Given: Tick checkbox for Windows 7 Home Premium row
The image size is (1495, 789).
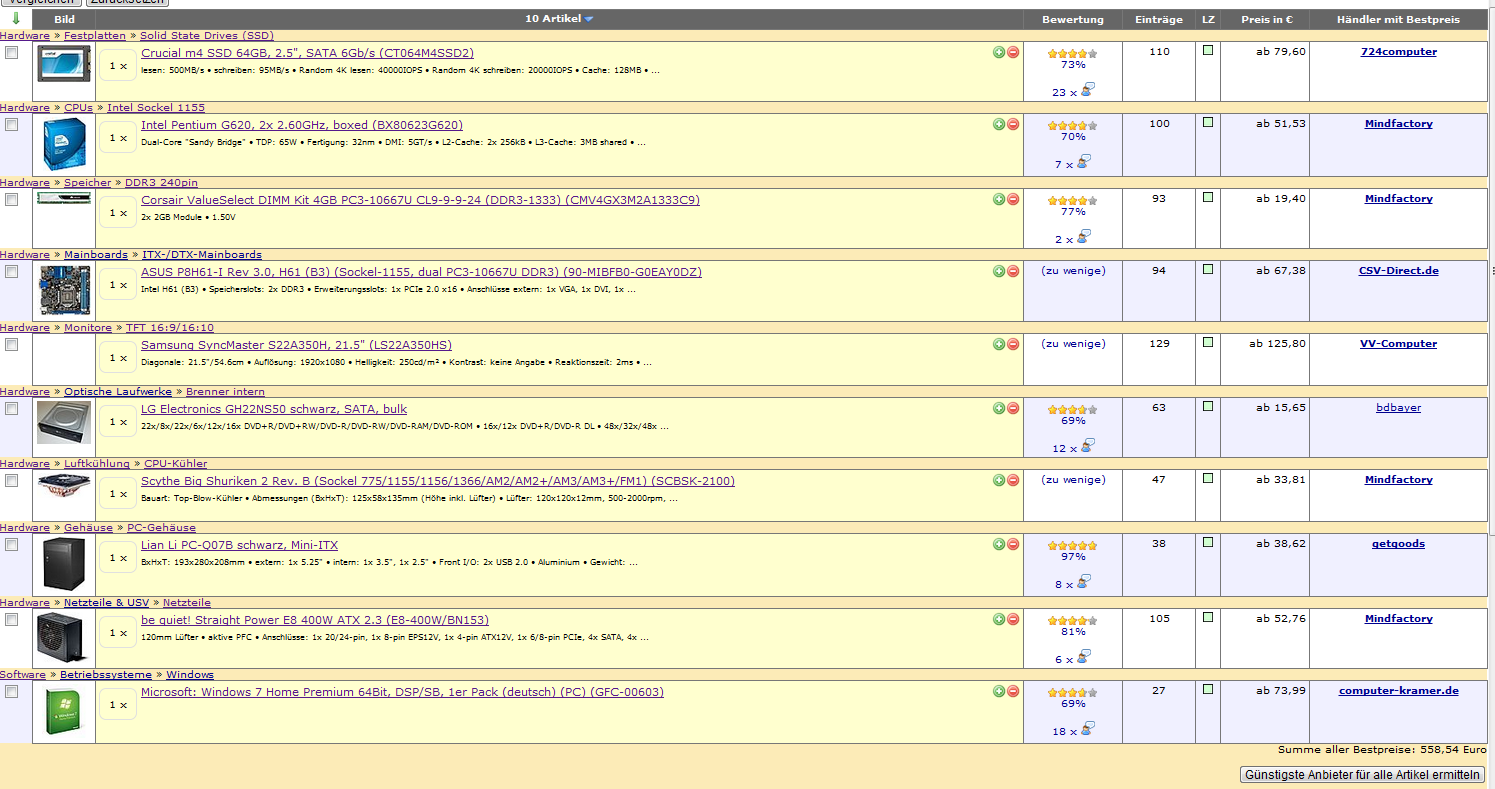Looking at the screenshot, I should (x=12, y=692).
